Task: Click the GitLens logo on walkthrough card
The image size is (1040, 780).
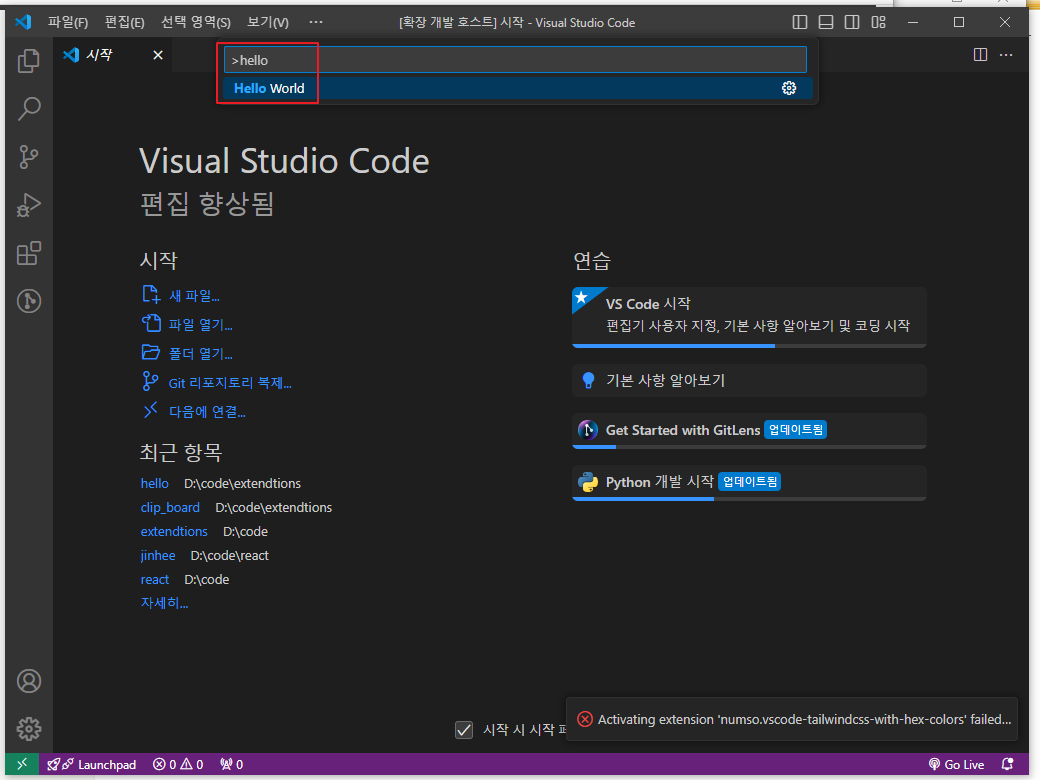Action: tap(588, 430)
